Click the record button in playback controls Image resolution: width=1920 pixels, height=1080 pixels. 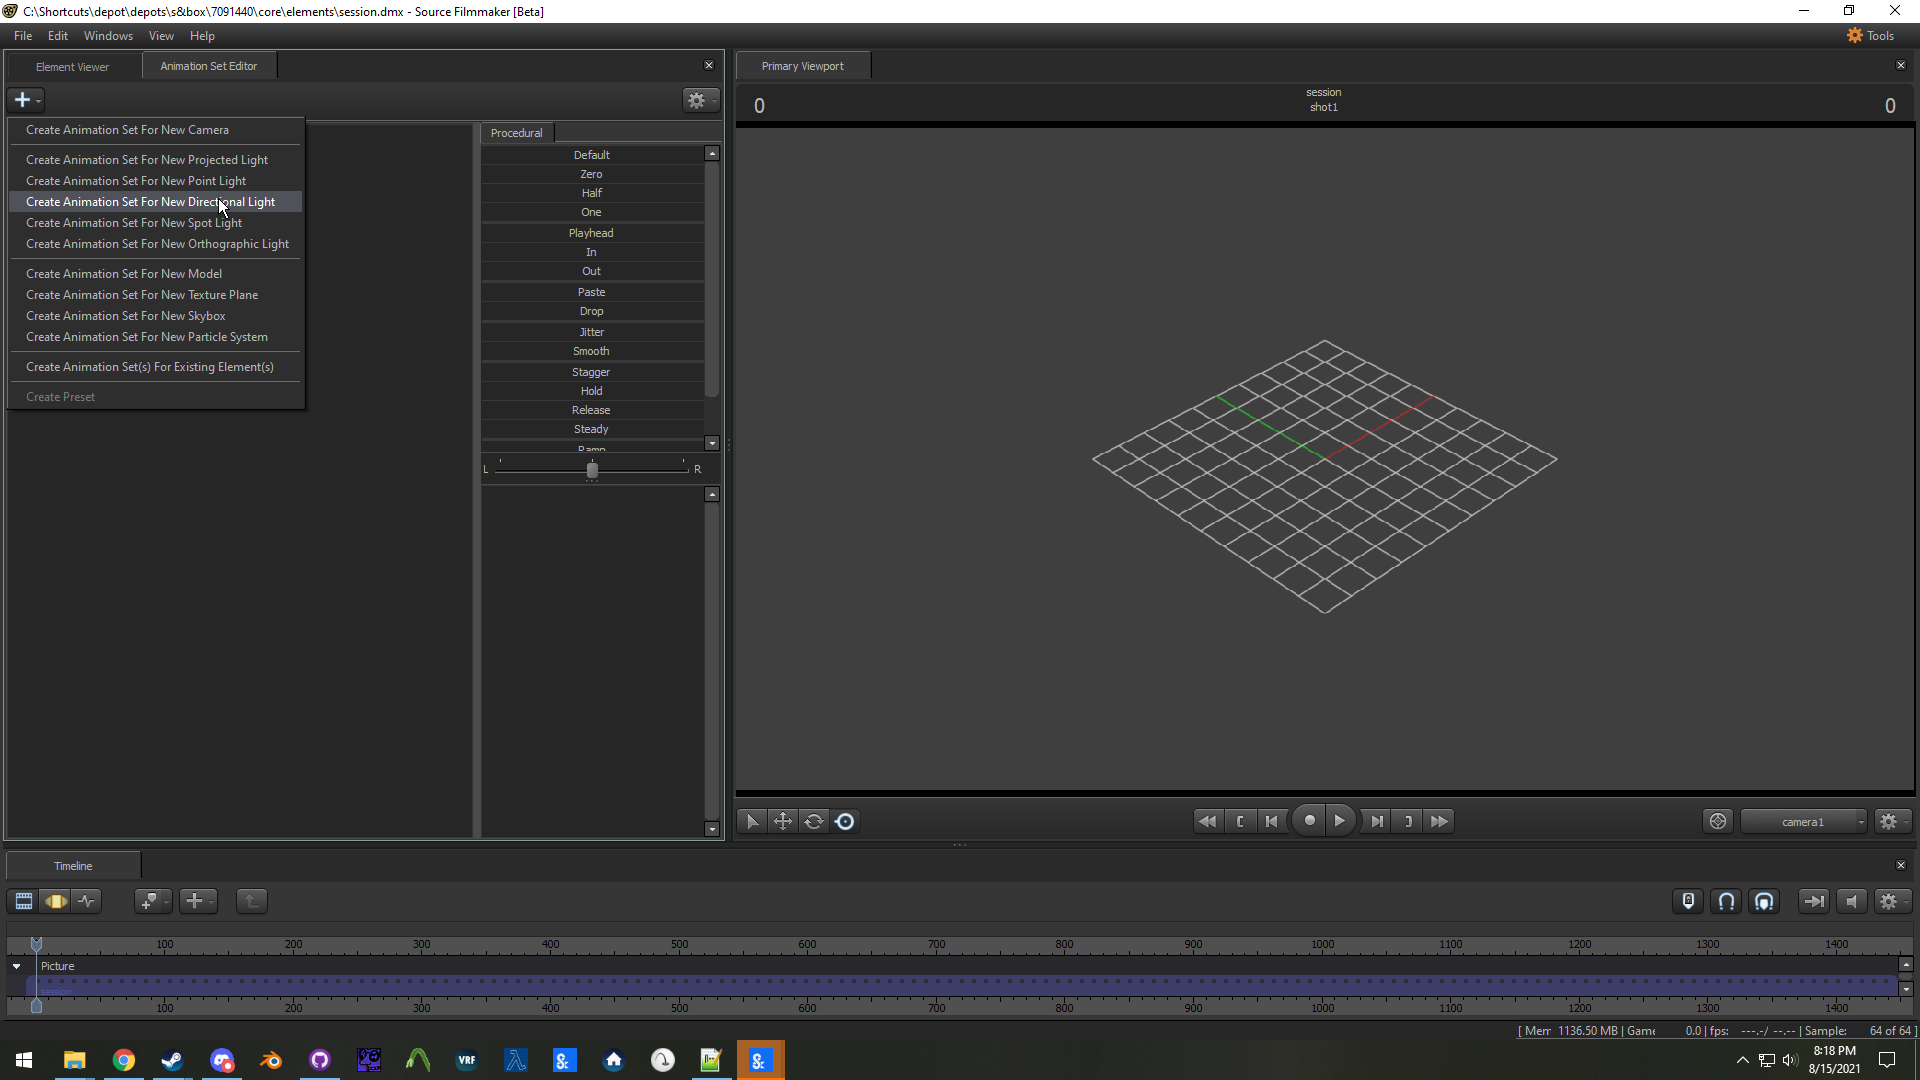(1310, 820)
